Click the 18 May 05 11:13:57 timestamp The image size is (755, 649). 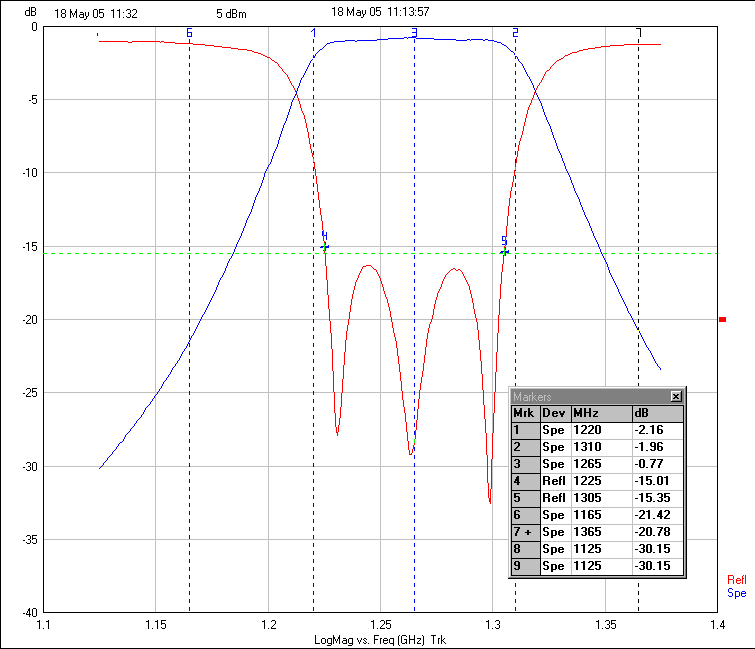tap(380, 12)
